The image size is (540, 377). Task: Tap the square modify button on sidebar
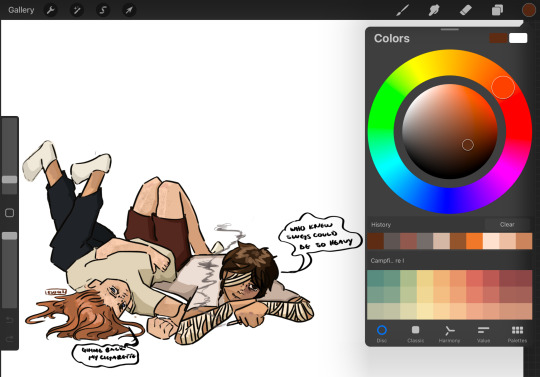pos(10,213)
